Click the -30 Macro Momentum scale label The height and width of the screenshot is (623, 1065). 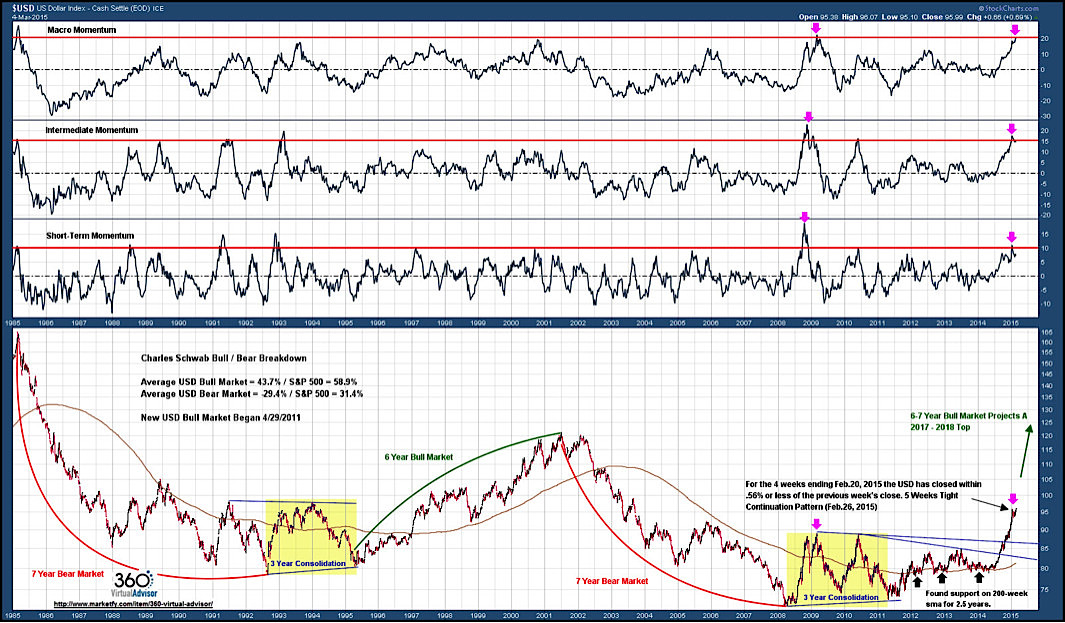pyautogui.click(x=1045, y=115)
